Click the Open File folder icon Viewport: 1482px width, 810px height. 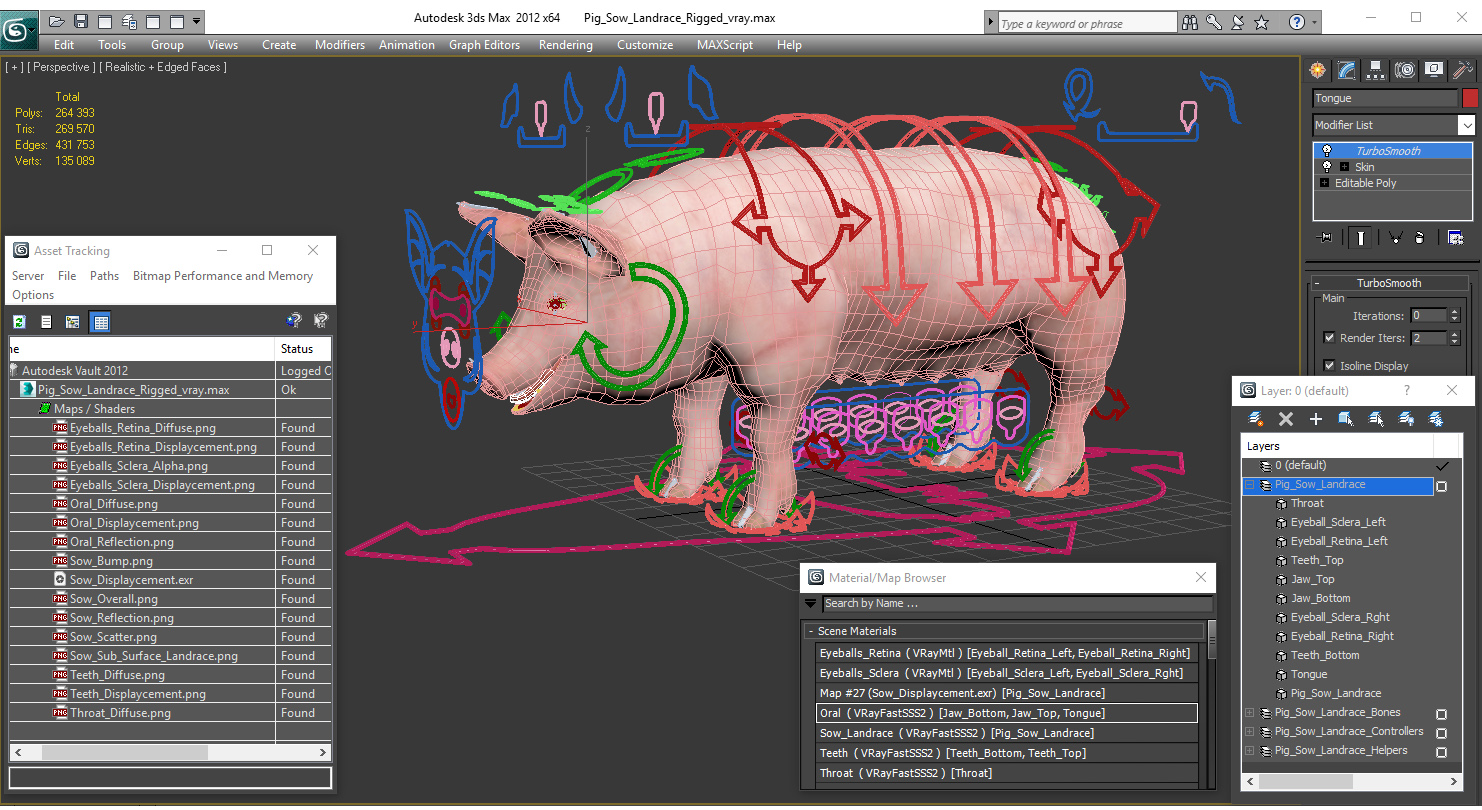57,20
